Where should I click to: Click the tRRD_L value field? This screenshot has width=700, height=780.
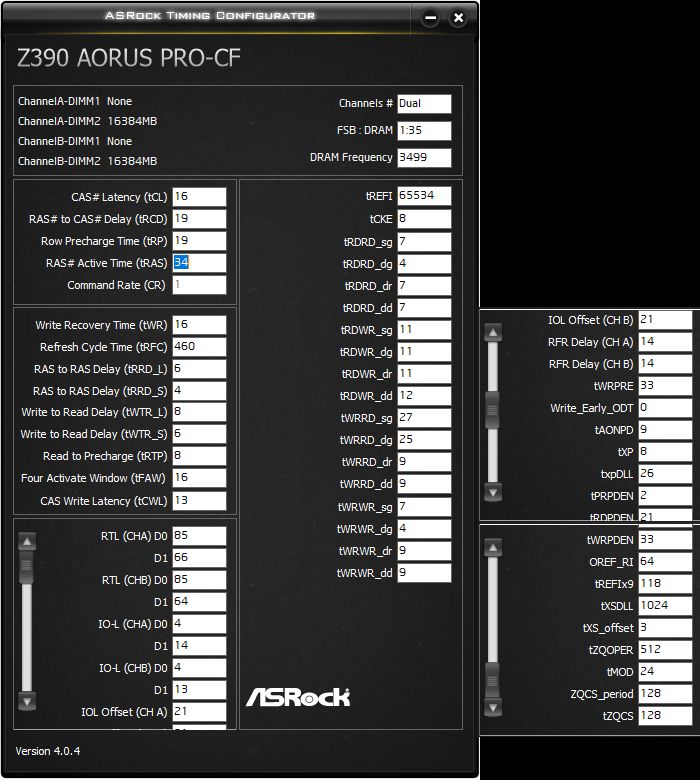199,369
